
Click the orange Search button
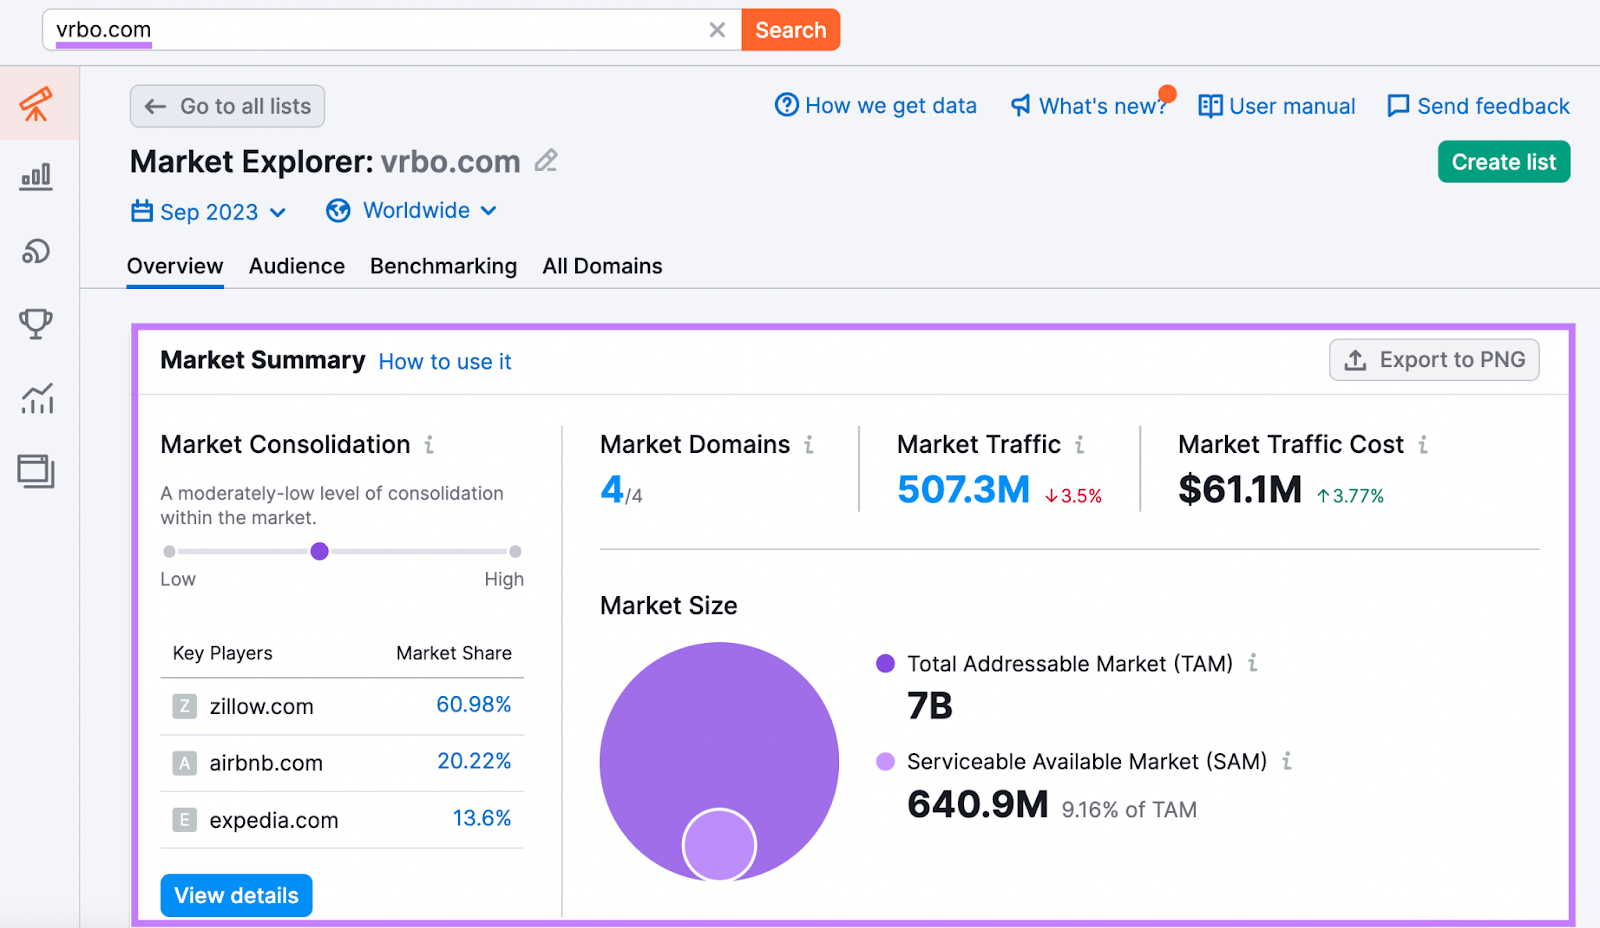[x=791, y=30]
